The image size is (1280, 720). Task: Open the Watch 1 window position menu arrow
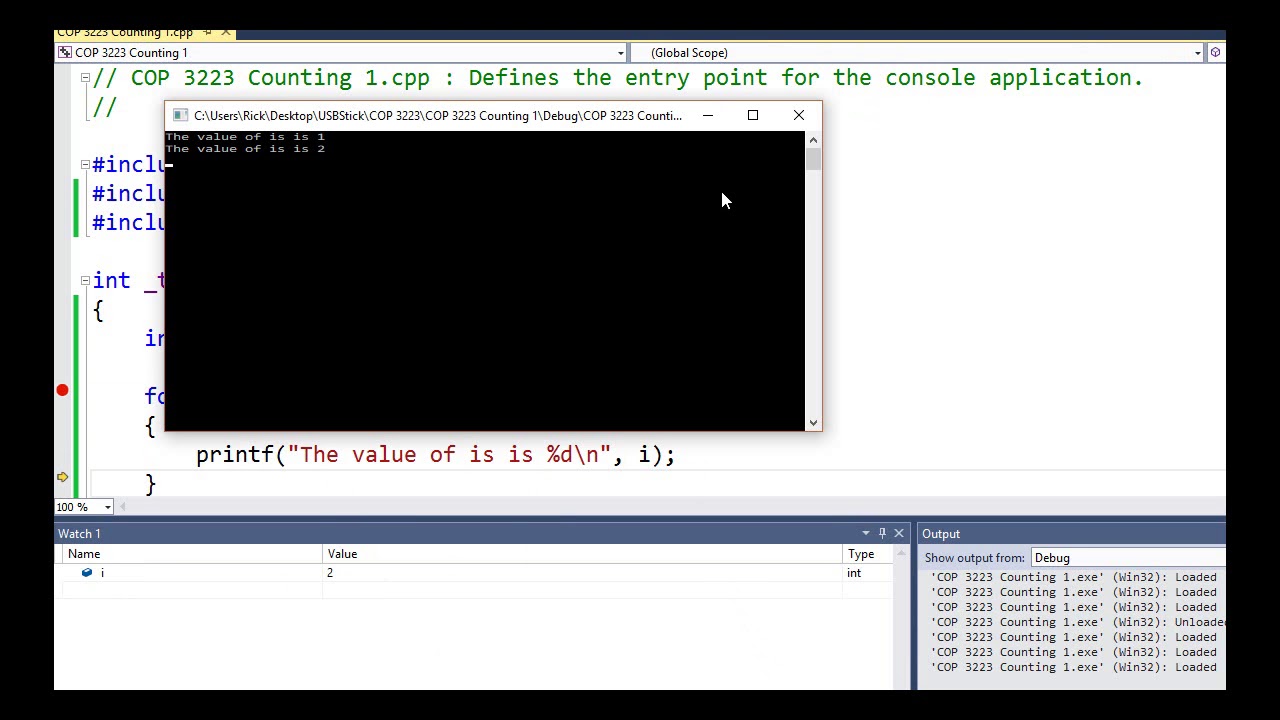click(x=865, y=534)
